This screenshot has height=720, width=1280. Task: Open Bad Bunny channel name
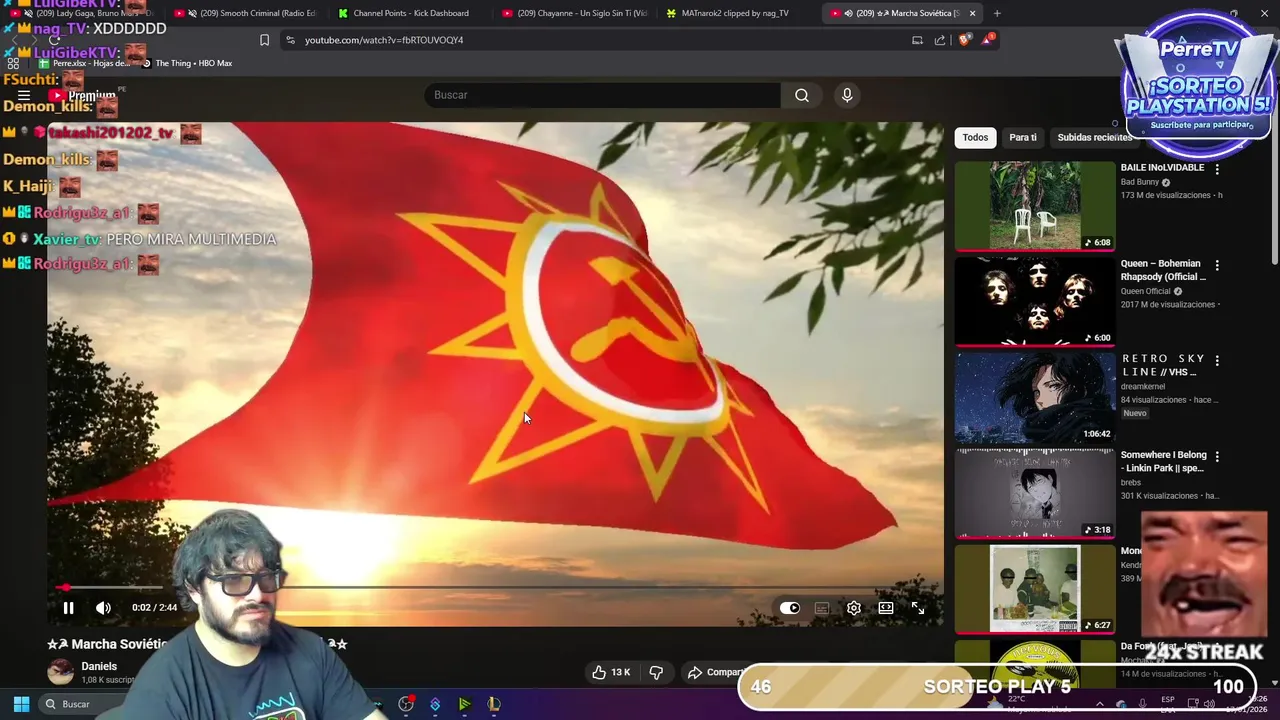(x=1139, y=182)
